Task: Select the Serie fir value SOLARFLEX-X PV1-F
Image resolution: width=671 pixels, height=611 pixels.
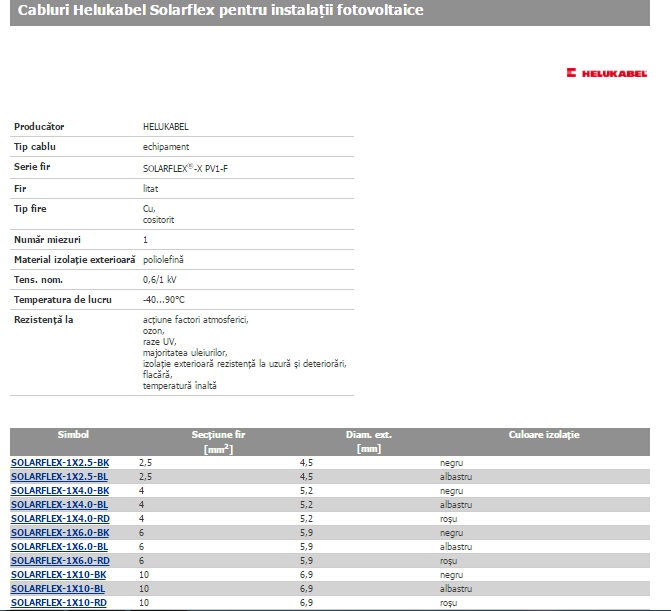Action: (185, 168)
